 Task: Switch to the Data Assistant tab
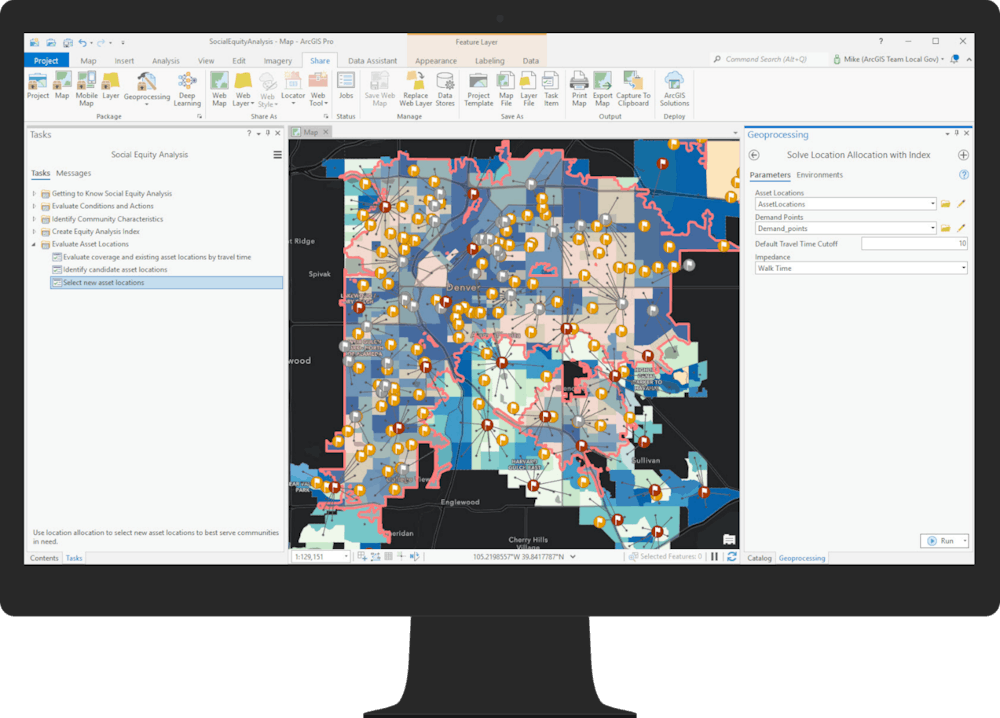point(372,61)
